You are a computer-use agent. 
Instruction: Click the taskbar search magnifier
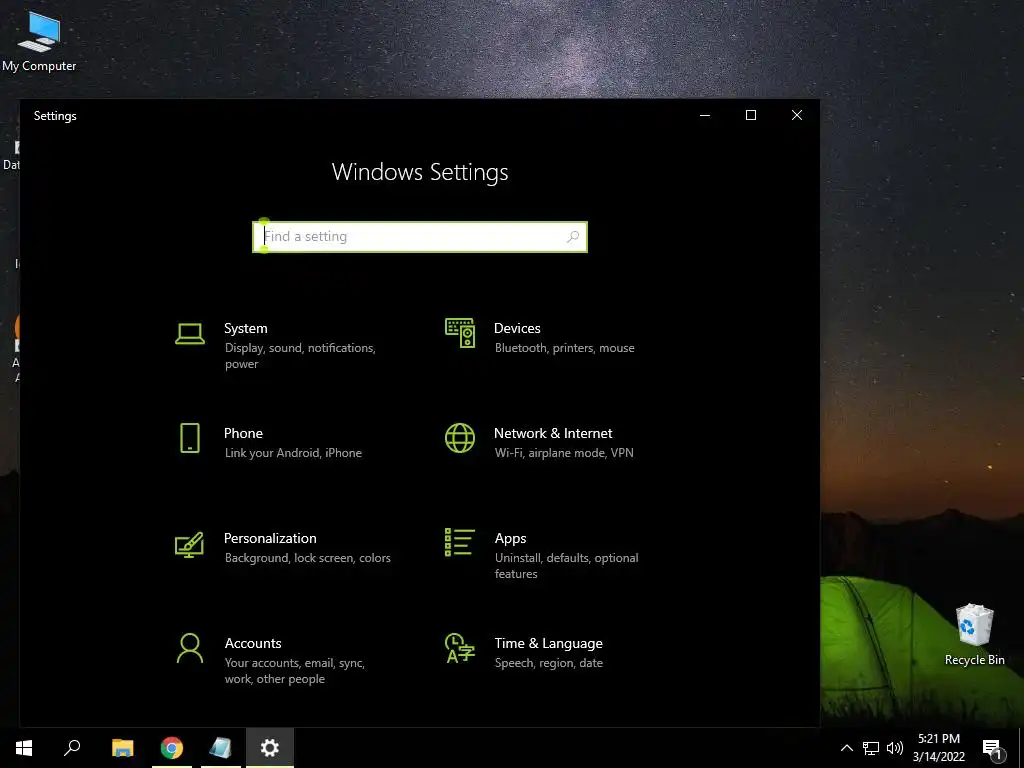click(72, 748)
